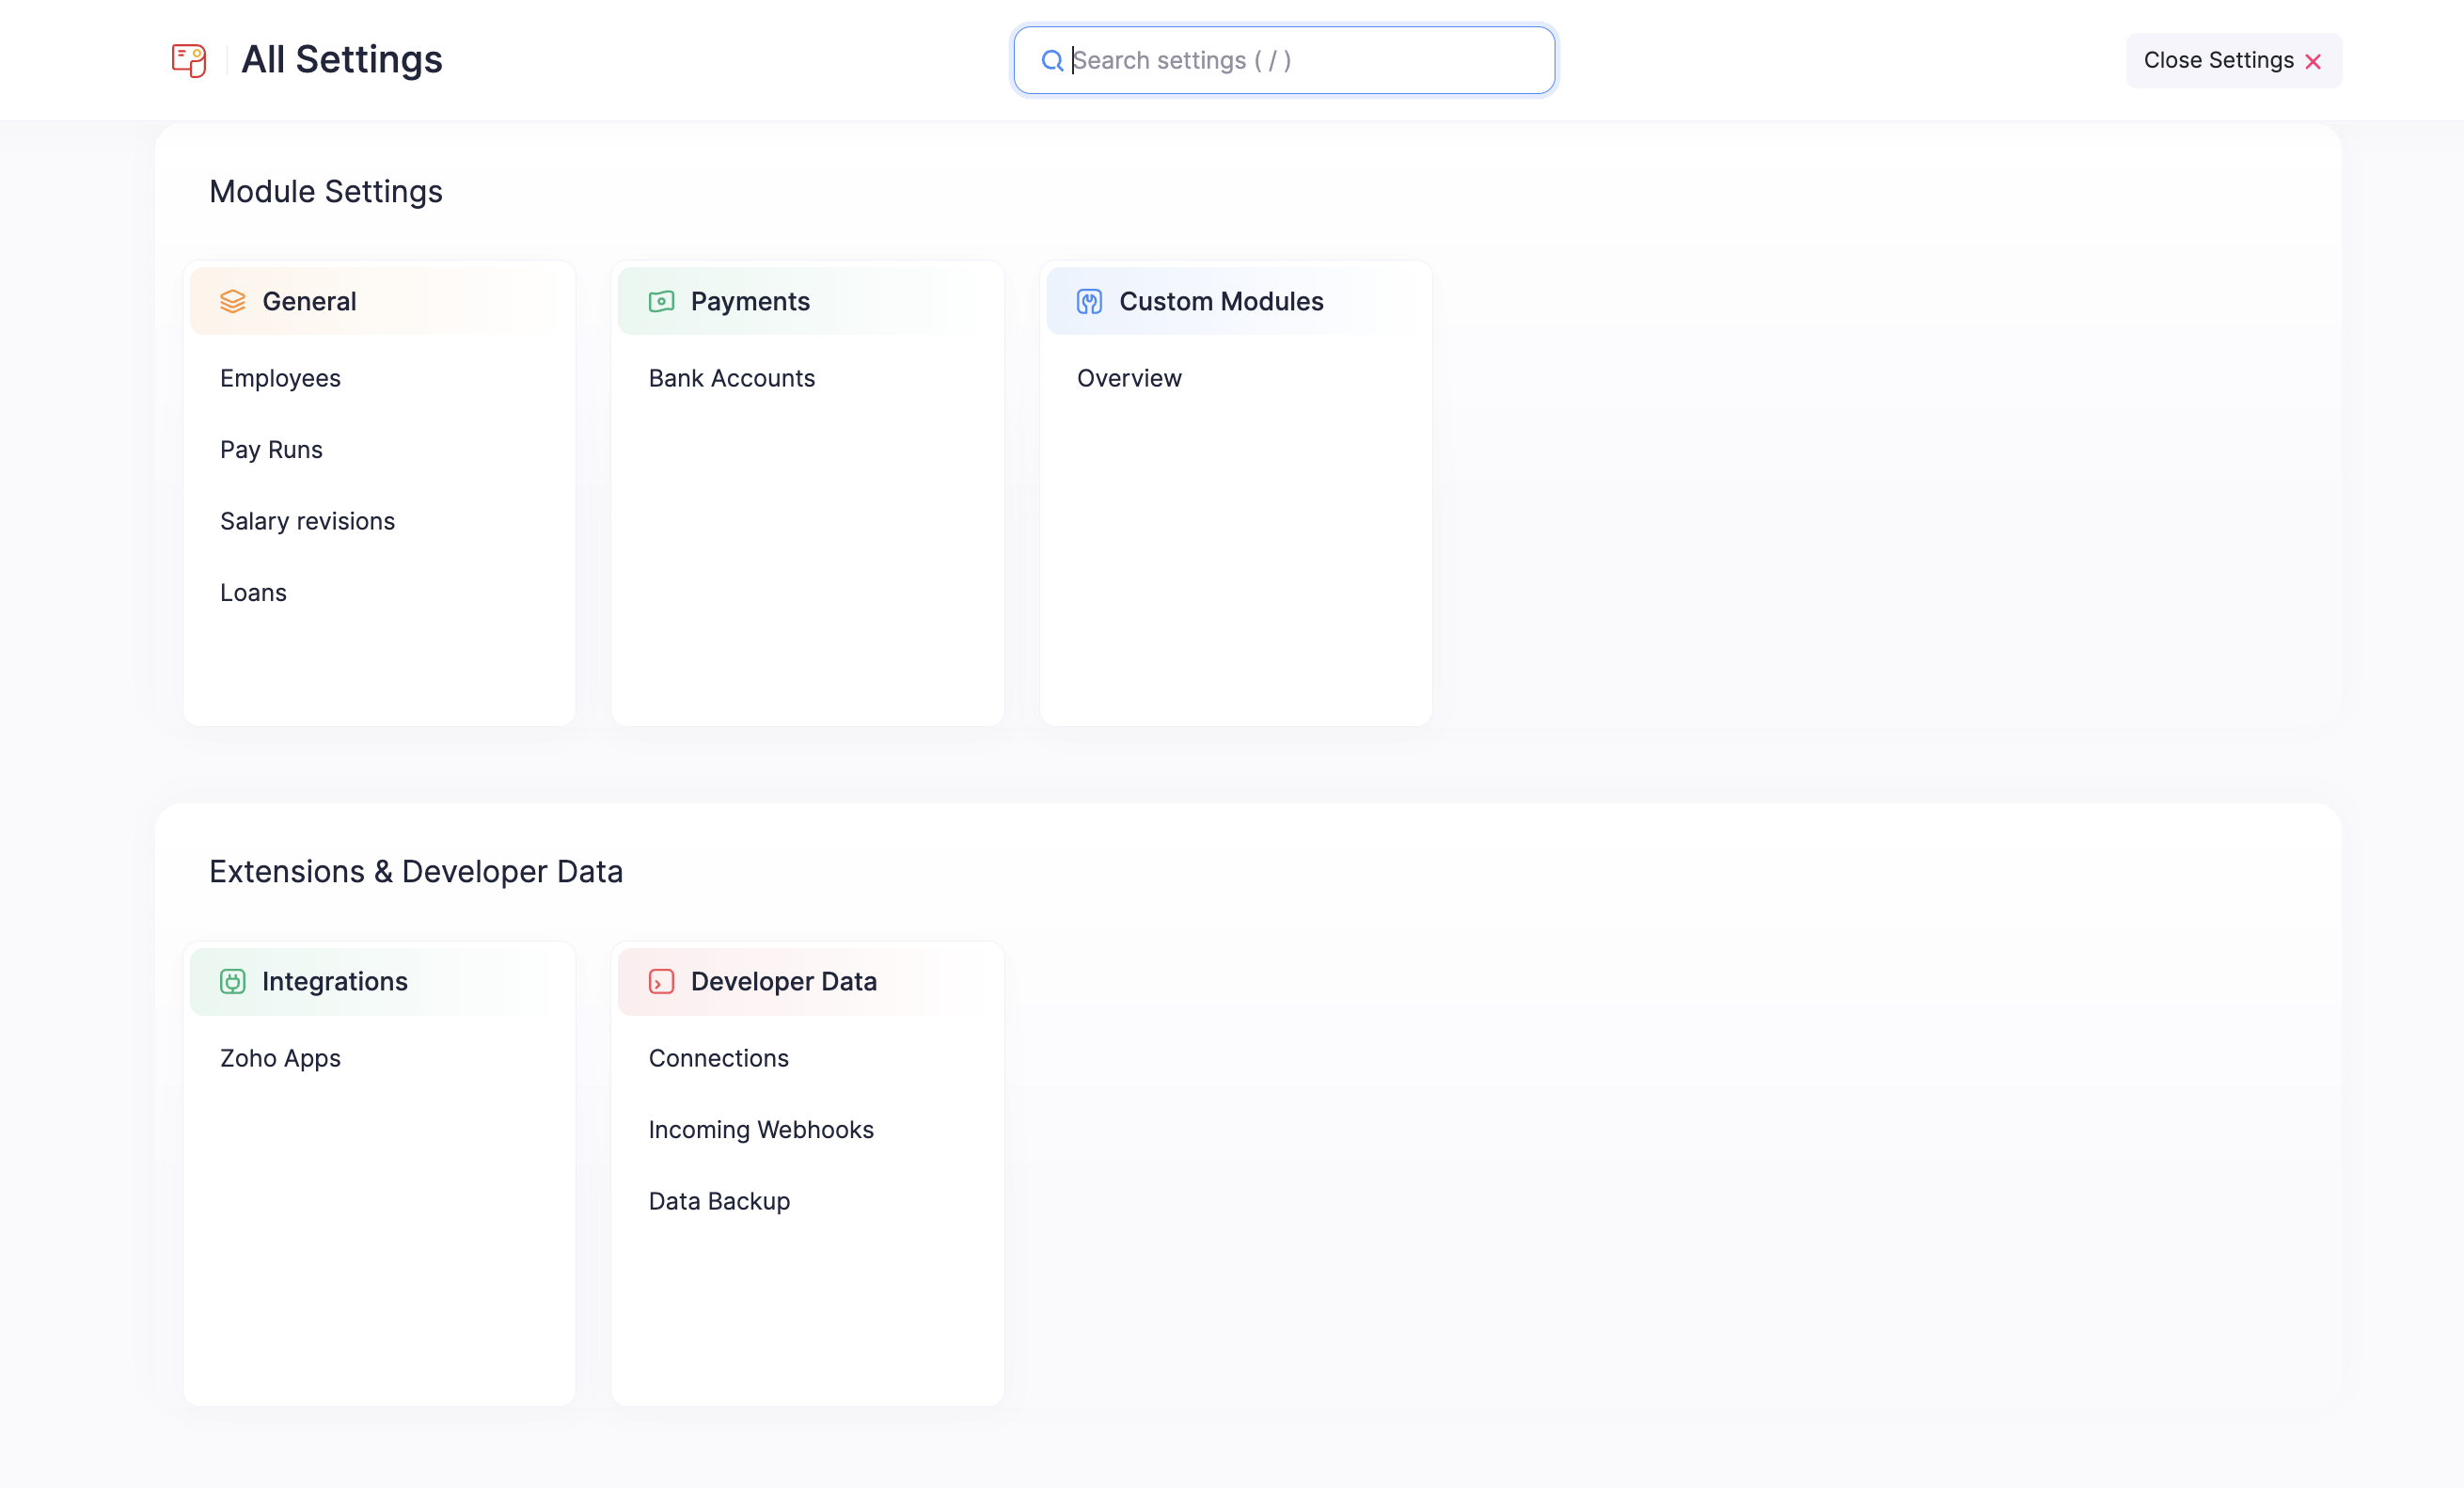Focus the Search settings field

pyautogui.click(x=1300, y=61)
